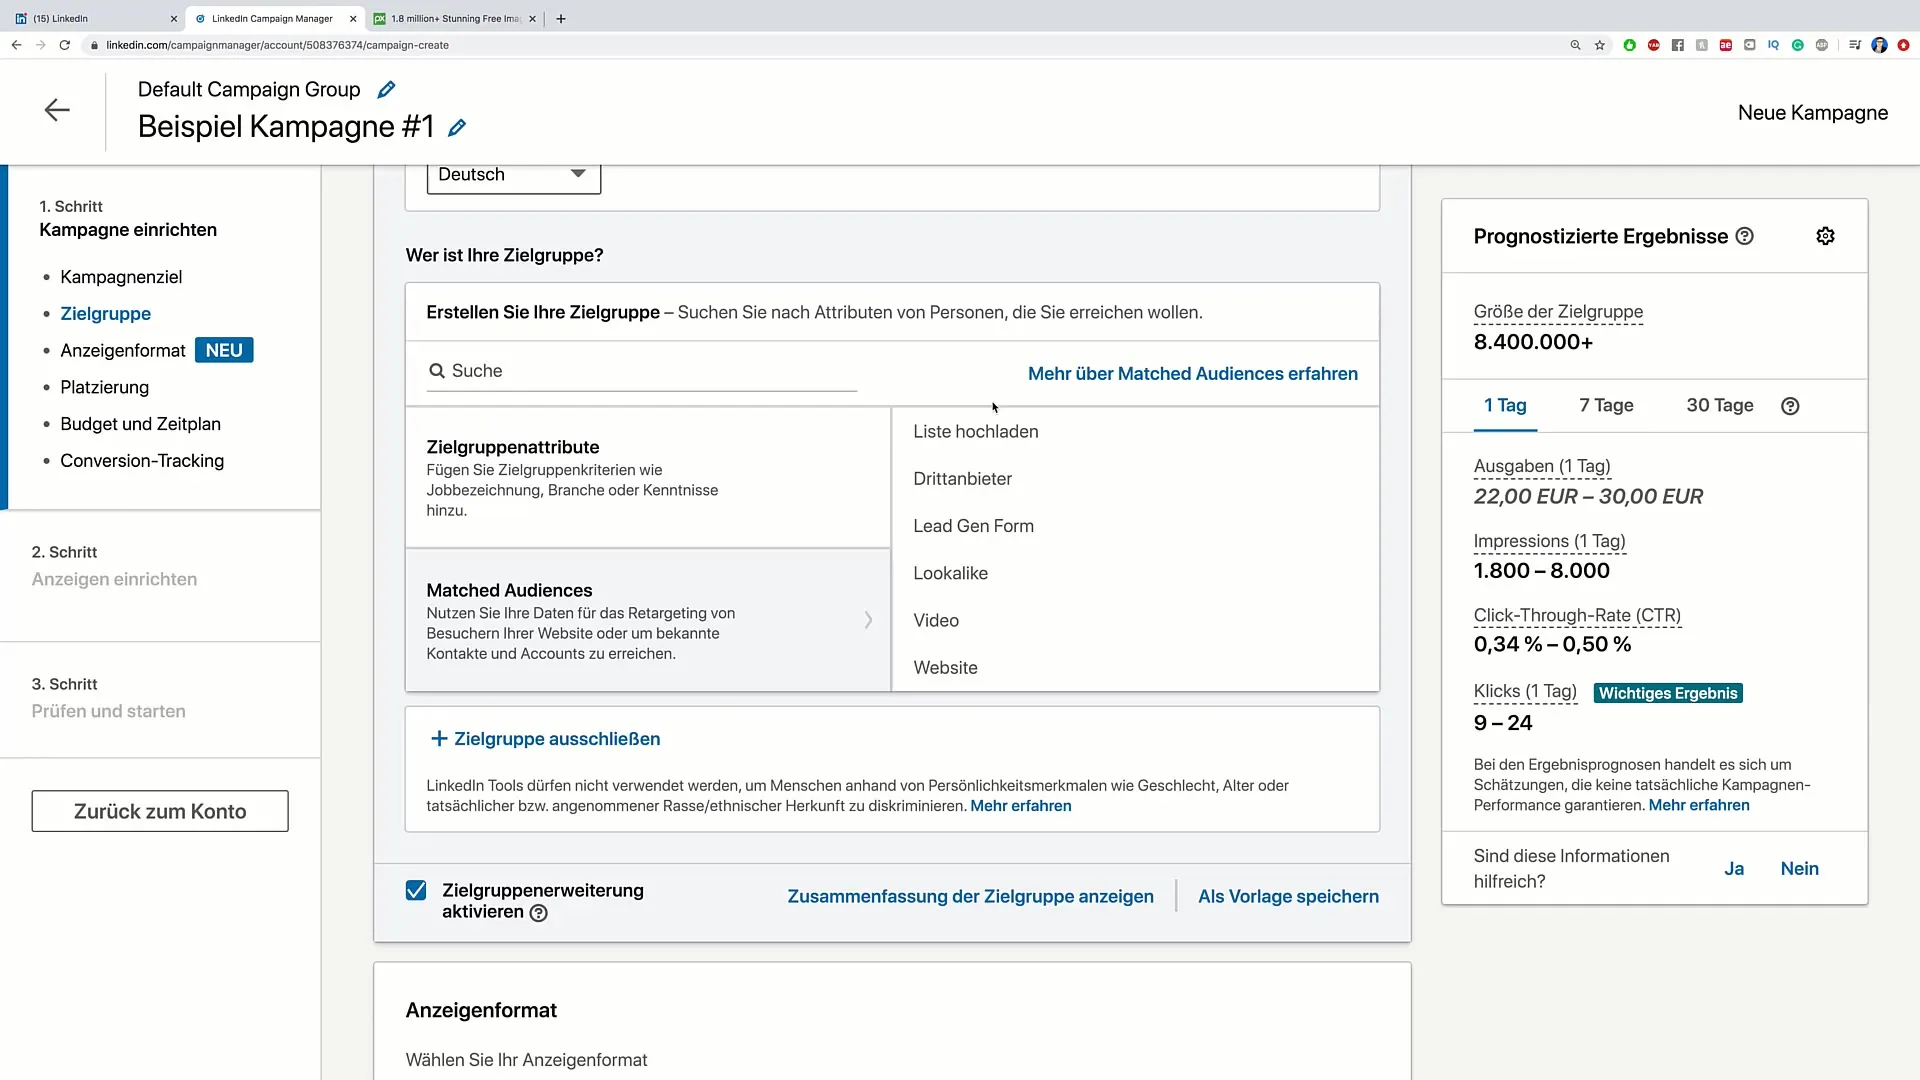
Task: Click browser forward navigation arrow
Action: (x=40, y=45)
